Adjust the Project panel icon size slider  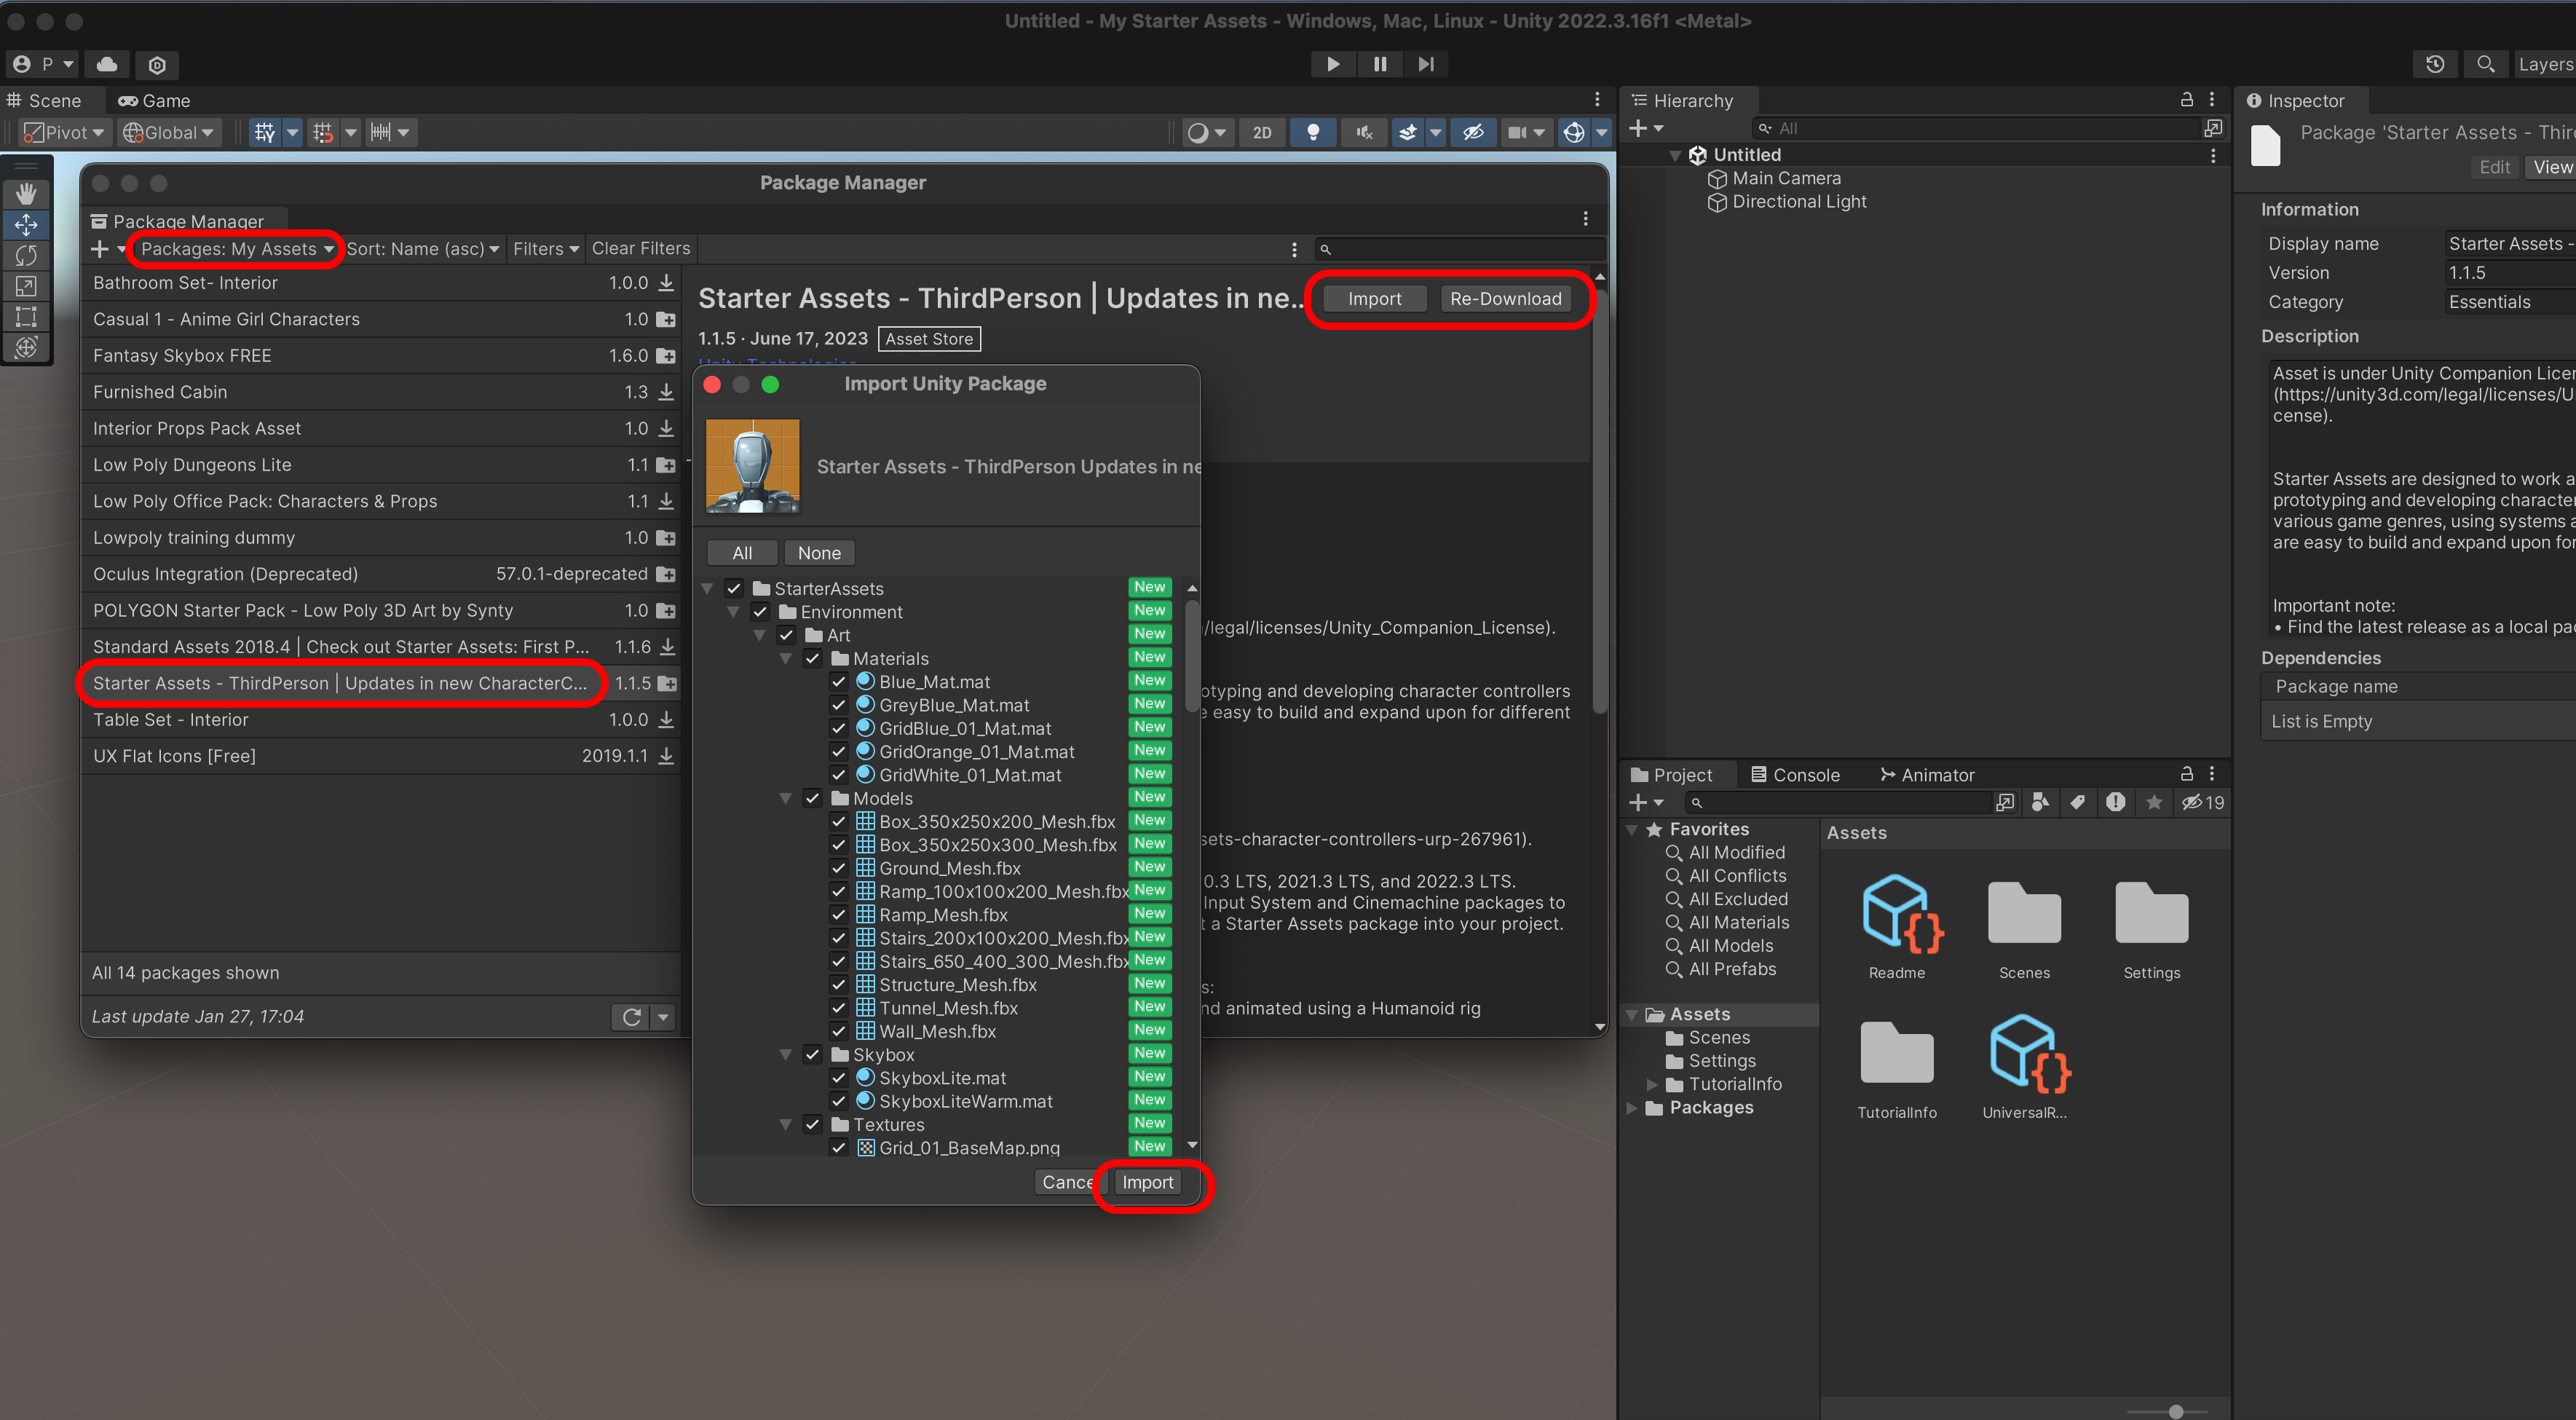click(2175, 1411)
